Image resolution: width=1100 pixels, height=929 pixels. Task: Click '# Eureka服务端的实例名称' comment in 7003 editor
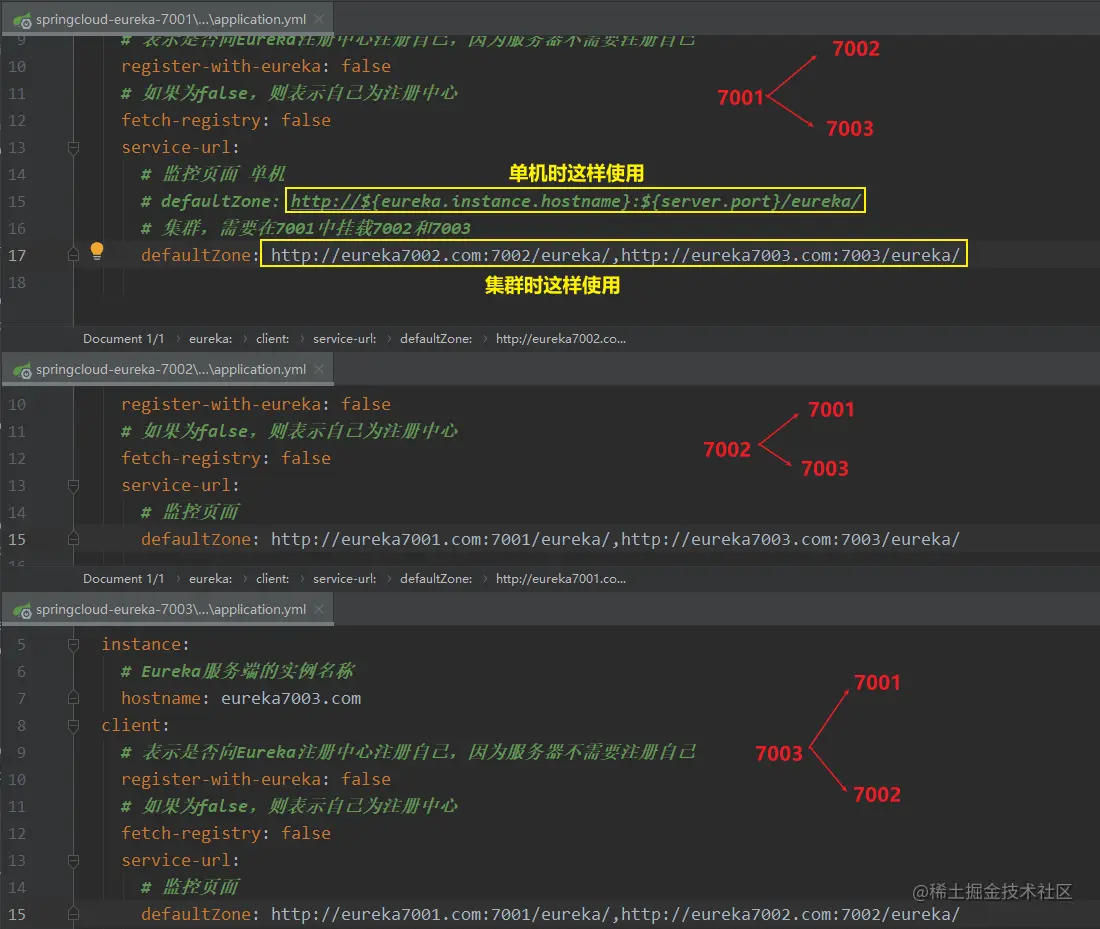pos(237,671)
